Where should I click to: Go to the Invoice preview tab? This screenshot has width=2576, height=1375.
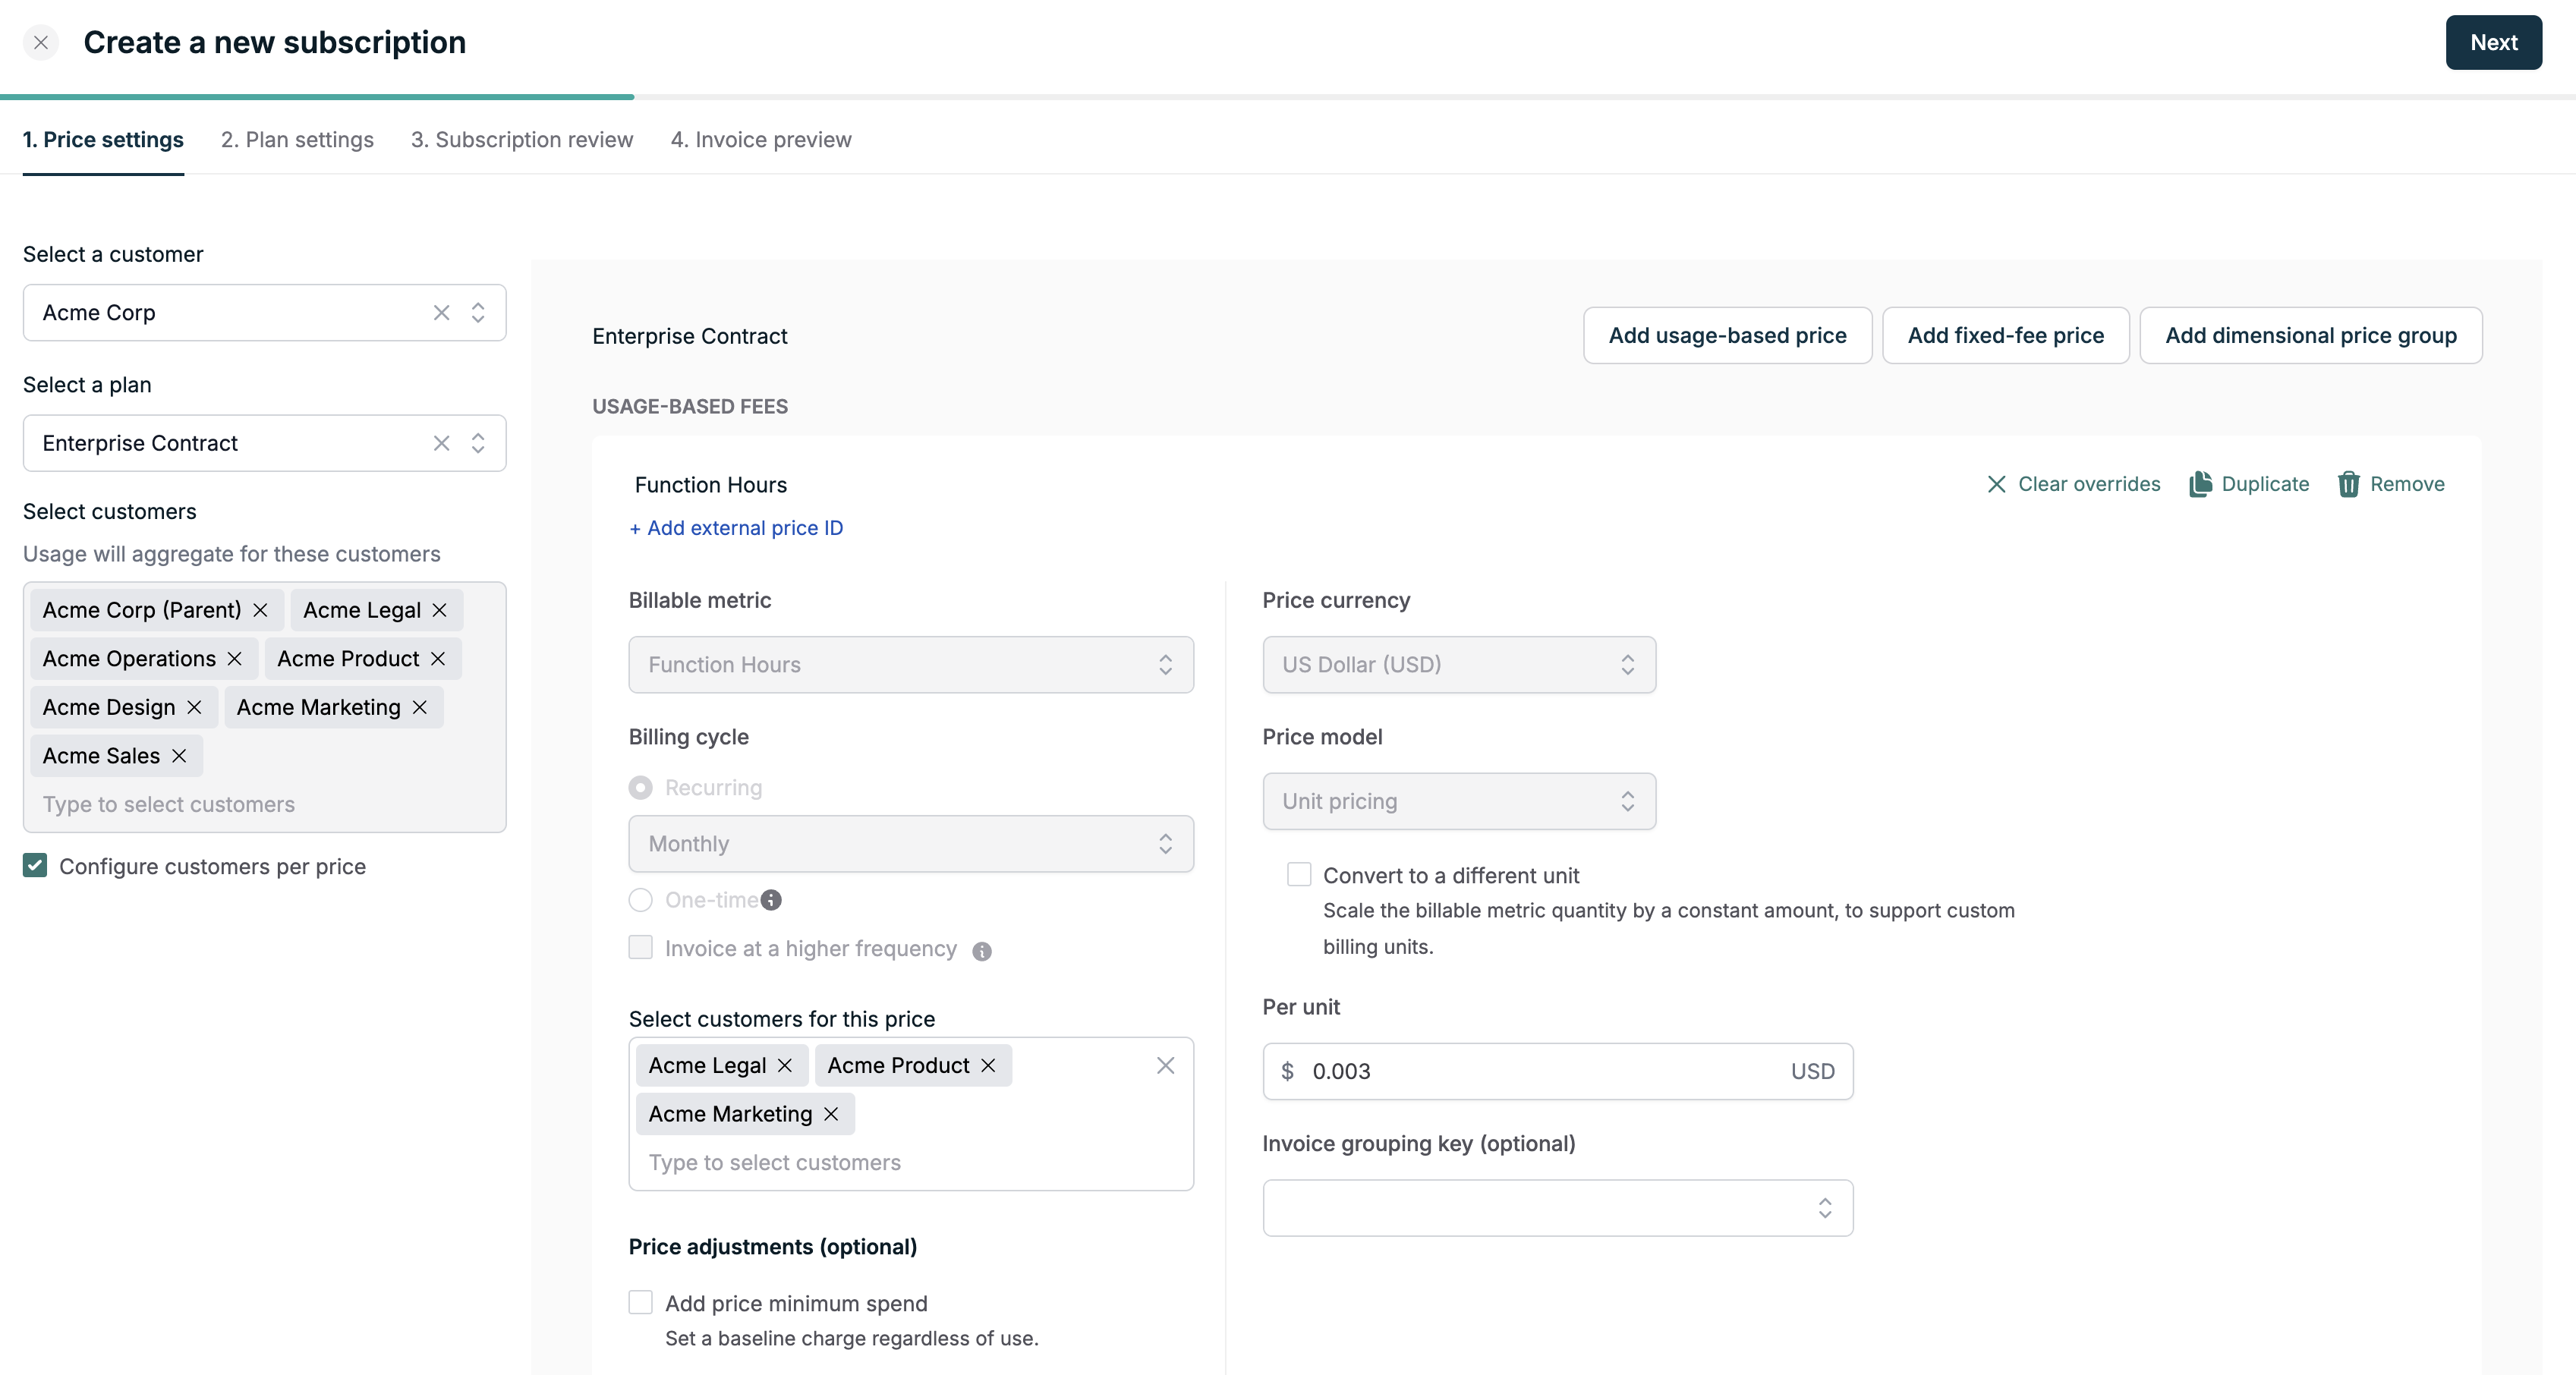pyautogui.click(x=761, y=139)
